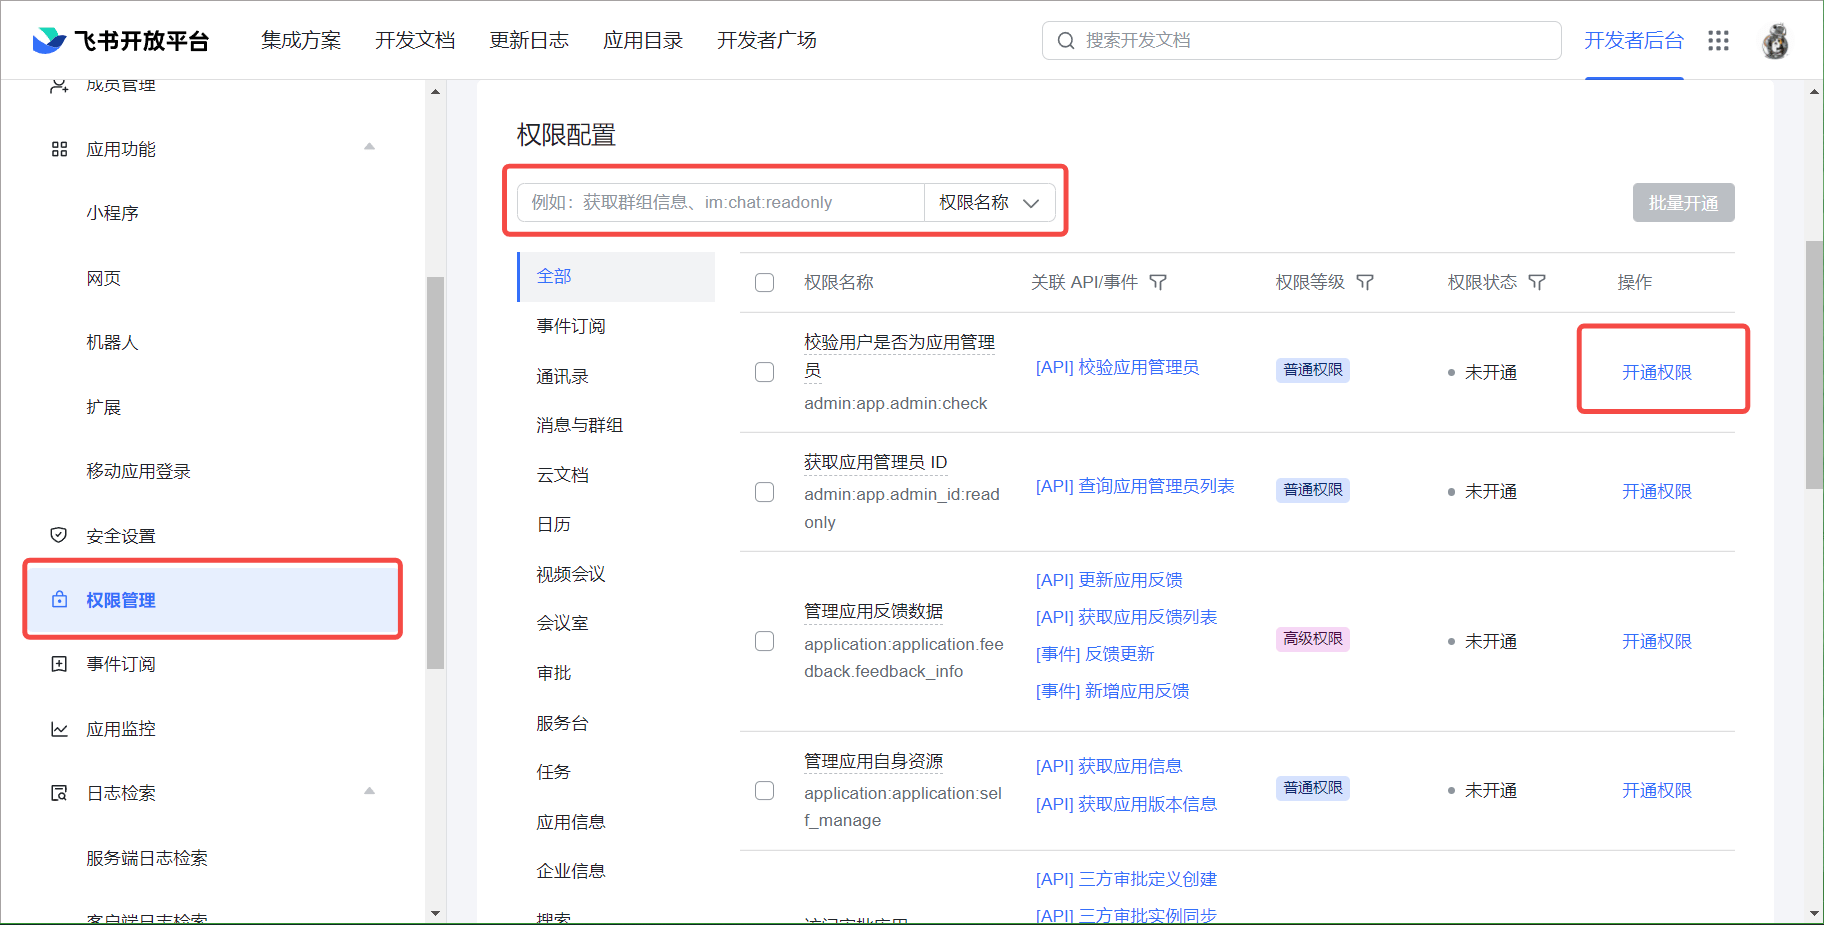The height and width of the screenshot is (925, 1824).
Task: Click the chart icon for 应用监控
Action: (59, 729)
